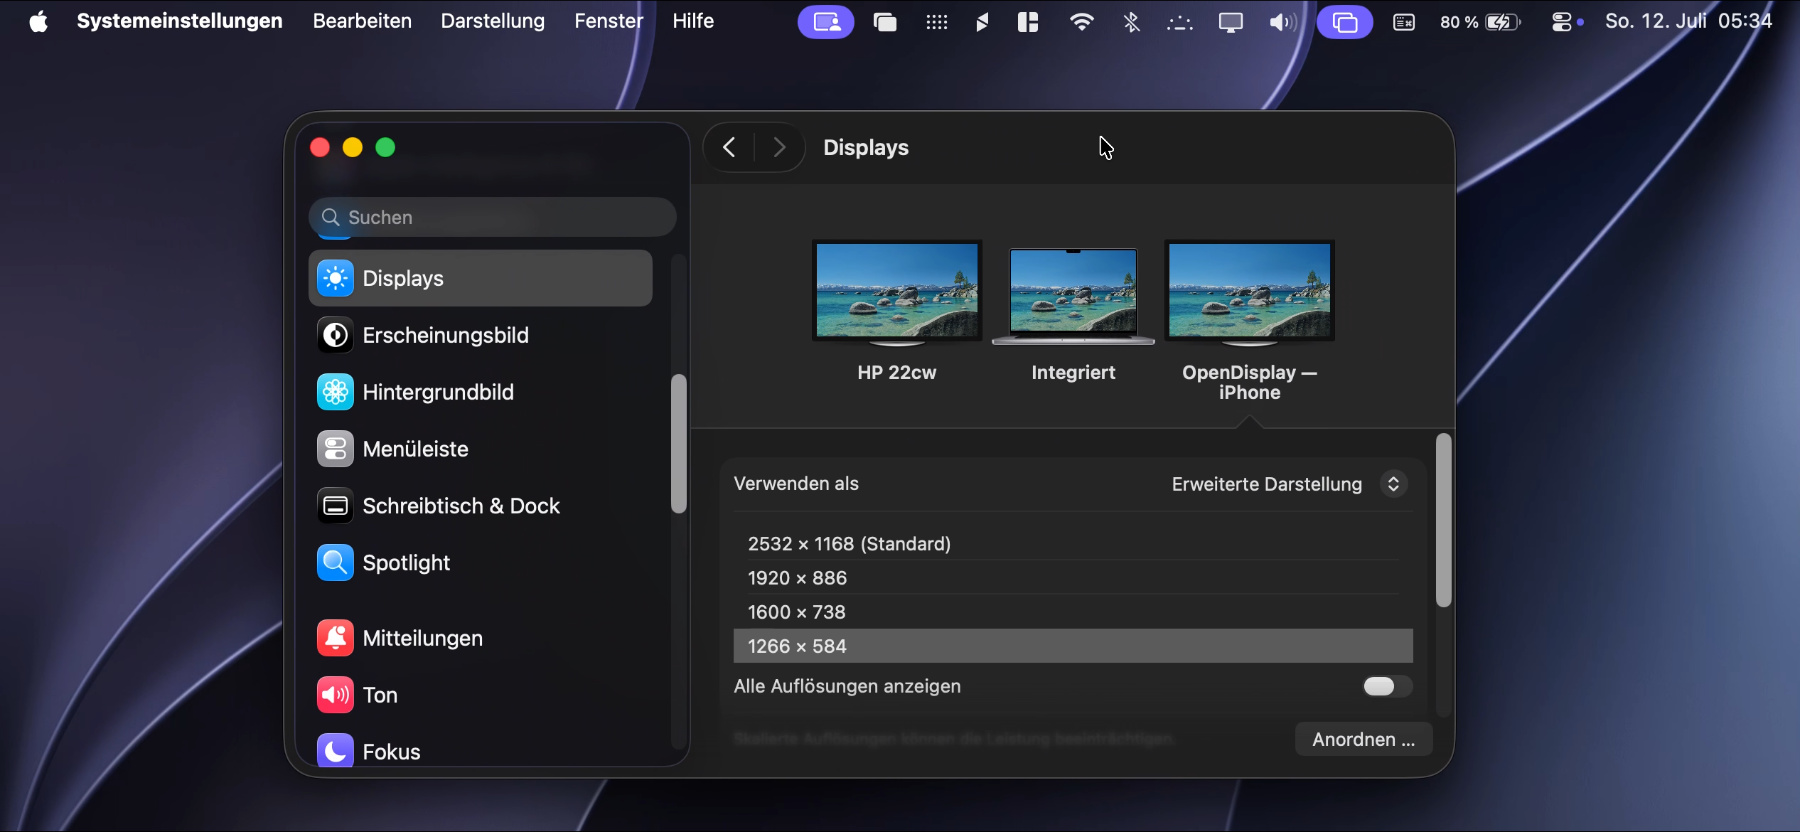1800x832 pixels.
Task: Close the Systemeinstellungen window
Action: (x=320, y=148)
